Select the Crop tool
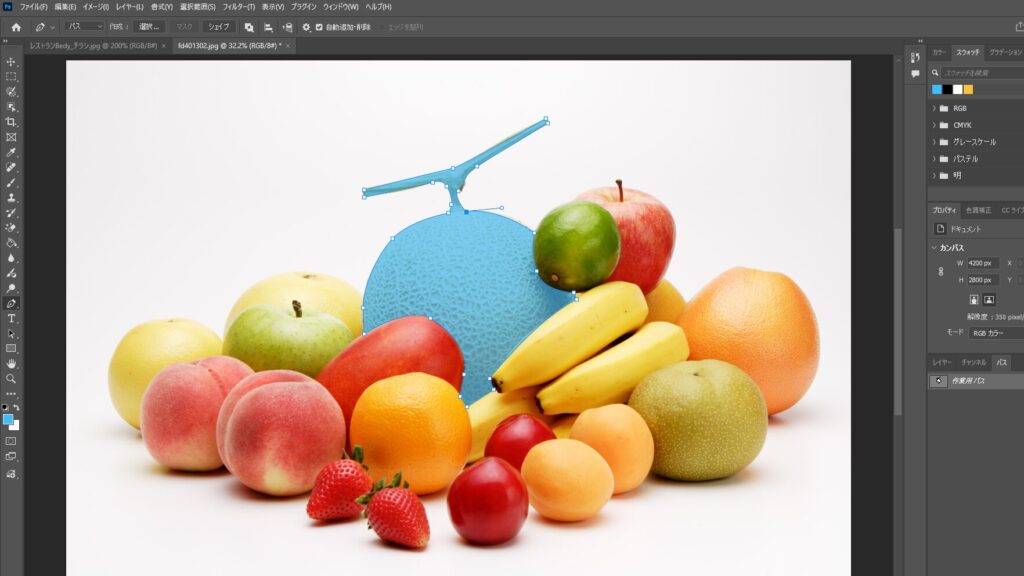 pyautogui.click(x=12, y=122)
